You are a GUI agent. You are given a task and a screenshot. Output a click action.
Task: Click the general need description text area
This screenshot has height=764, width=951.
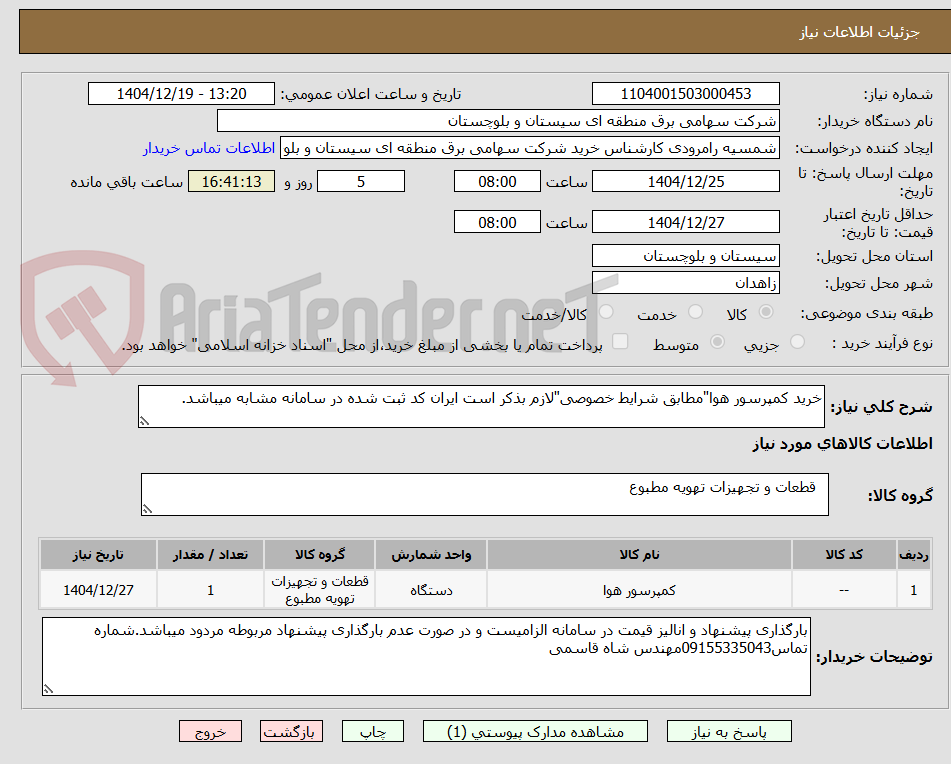pyautogui.click(x=482, y=407)
